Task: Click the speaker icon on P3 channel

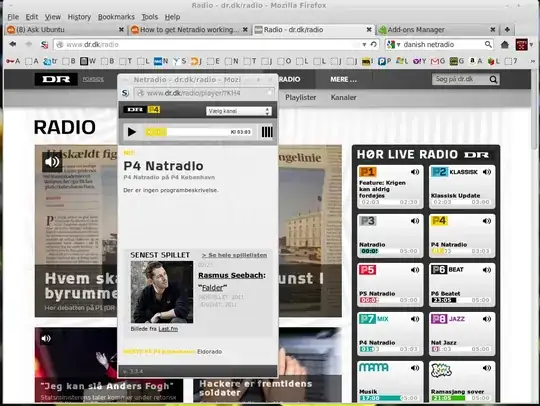Action: (415, 221)
